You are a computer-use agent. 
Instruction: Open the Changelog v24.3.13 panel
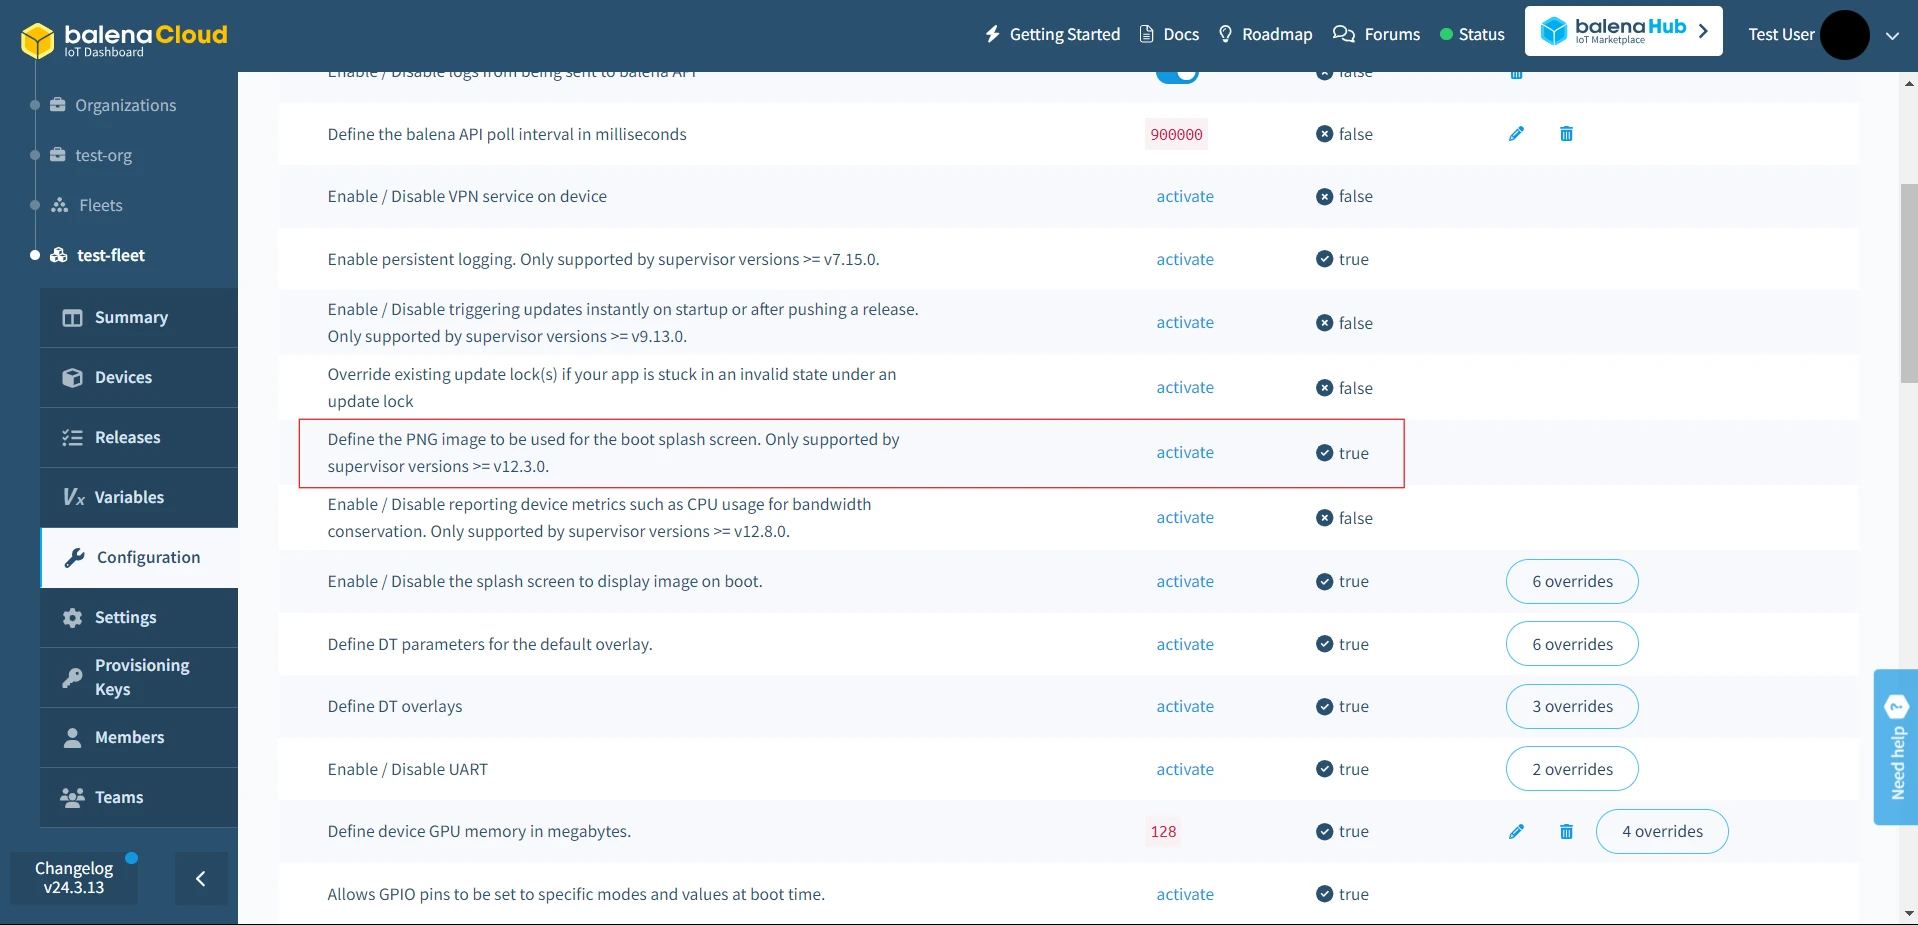click(x=74, y=878)
